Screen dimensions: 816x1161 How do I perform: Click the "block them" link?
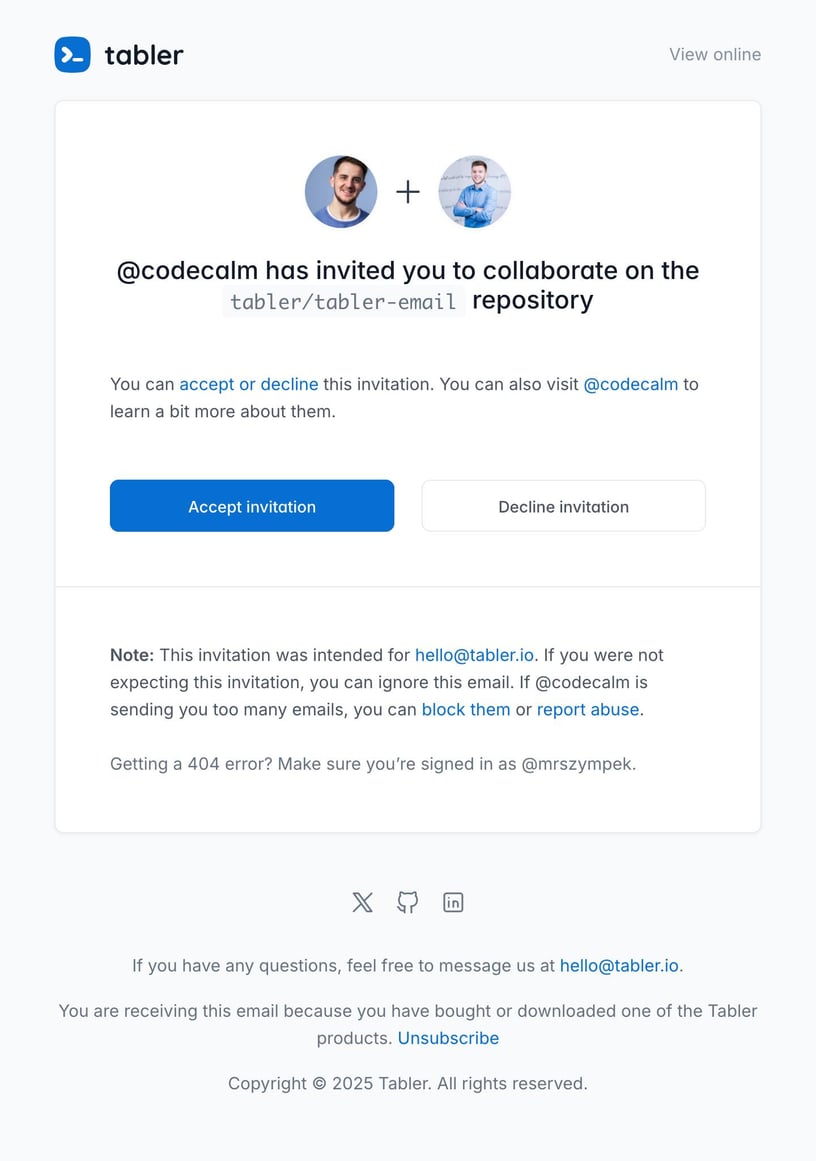(x=466, y=709)
